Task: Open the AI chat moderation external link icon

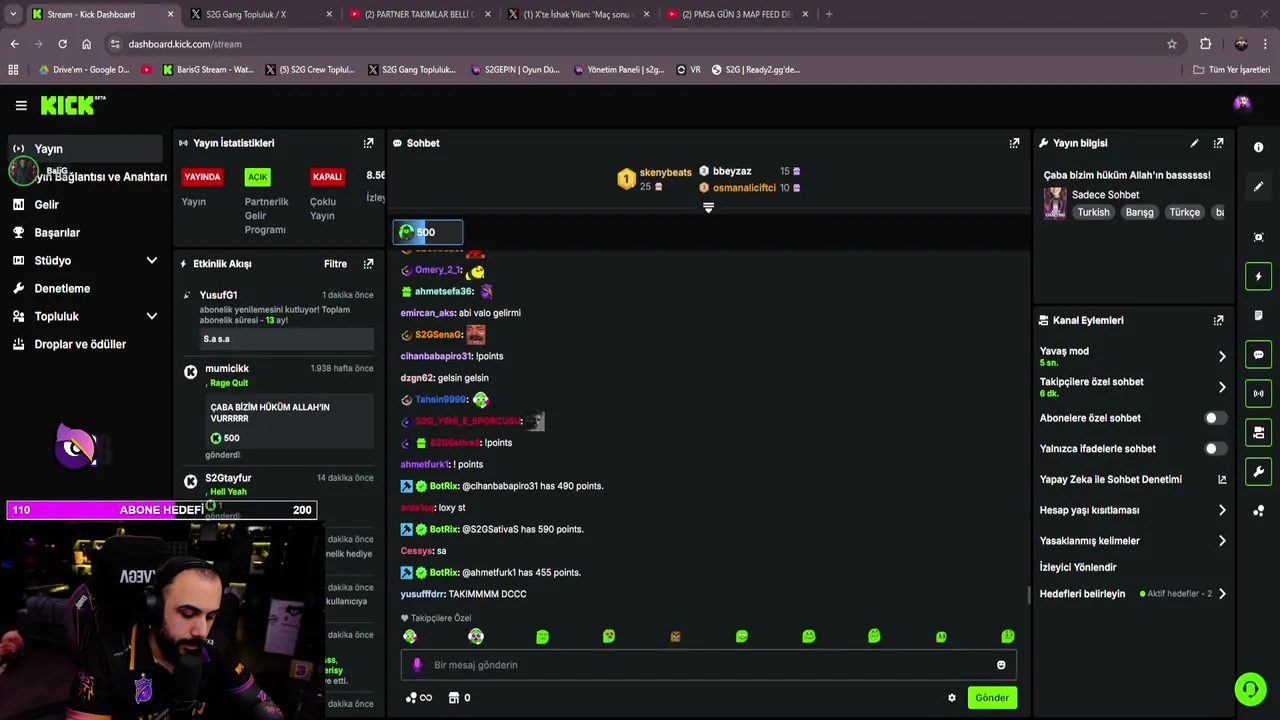Action: [x=1222, y=480]
